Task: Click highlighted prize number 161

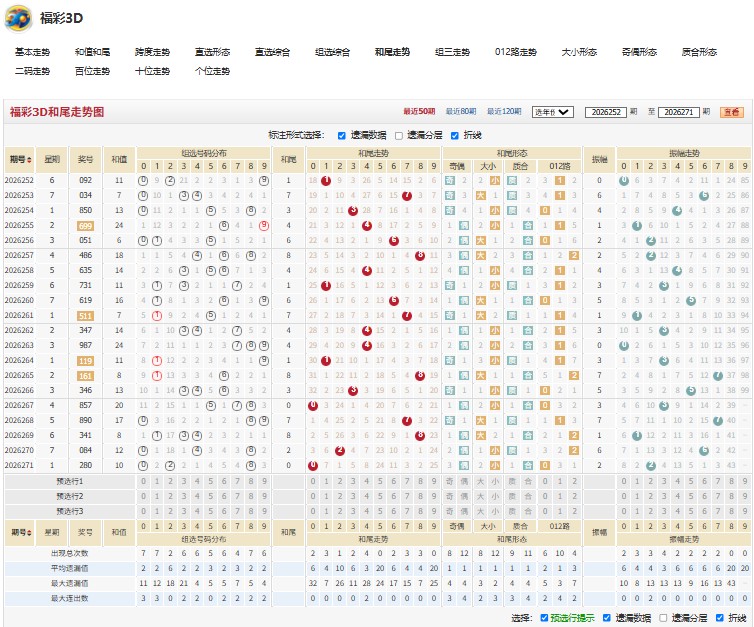Action: tap(86, 376)
